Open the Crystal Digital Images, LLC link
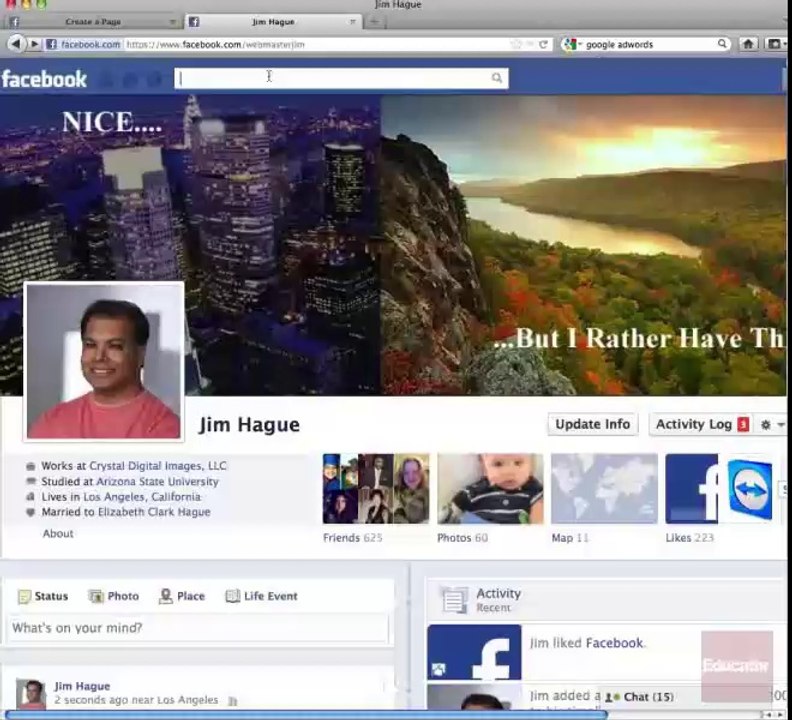 point(158,466)
